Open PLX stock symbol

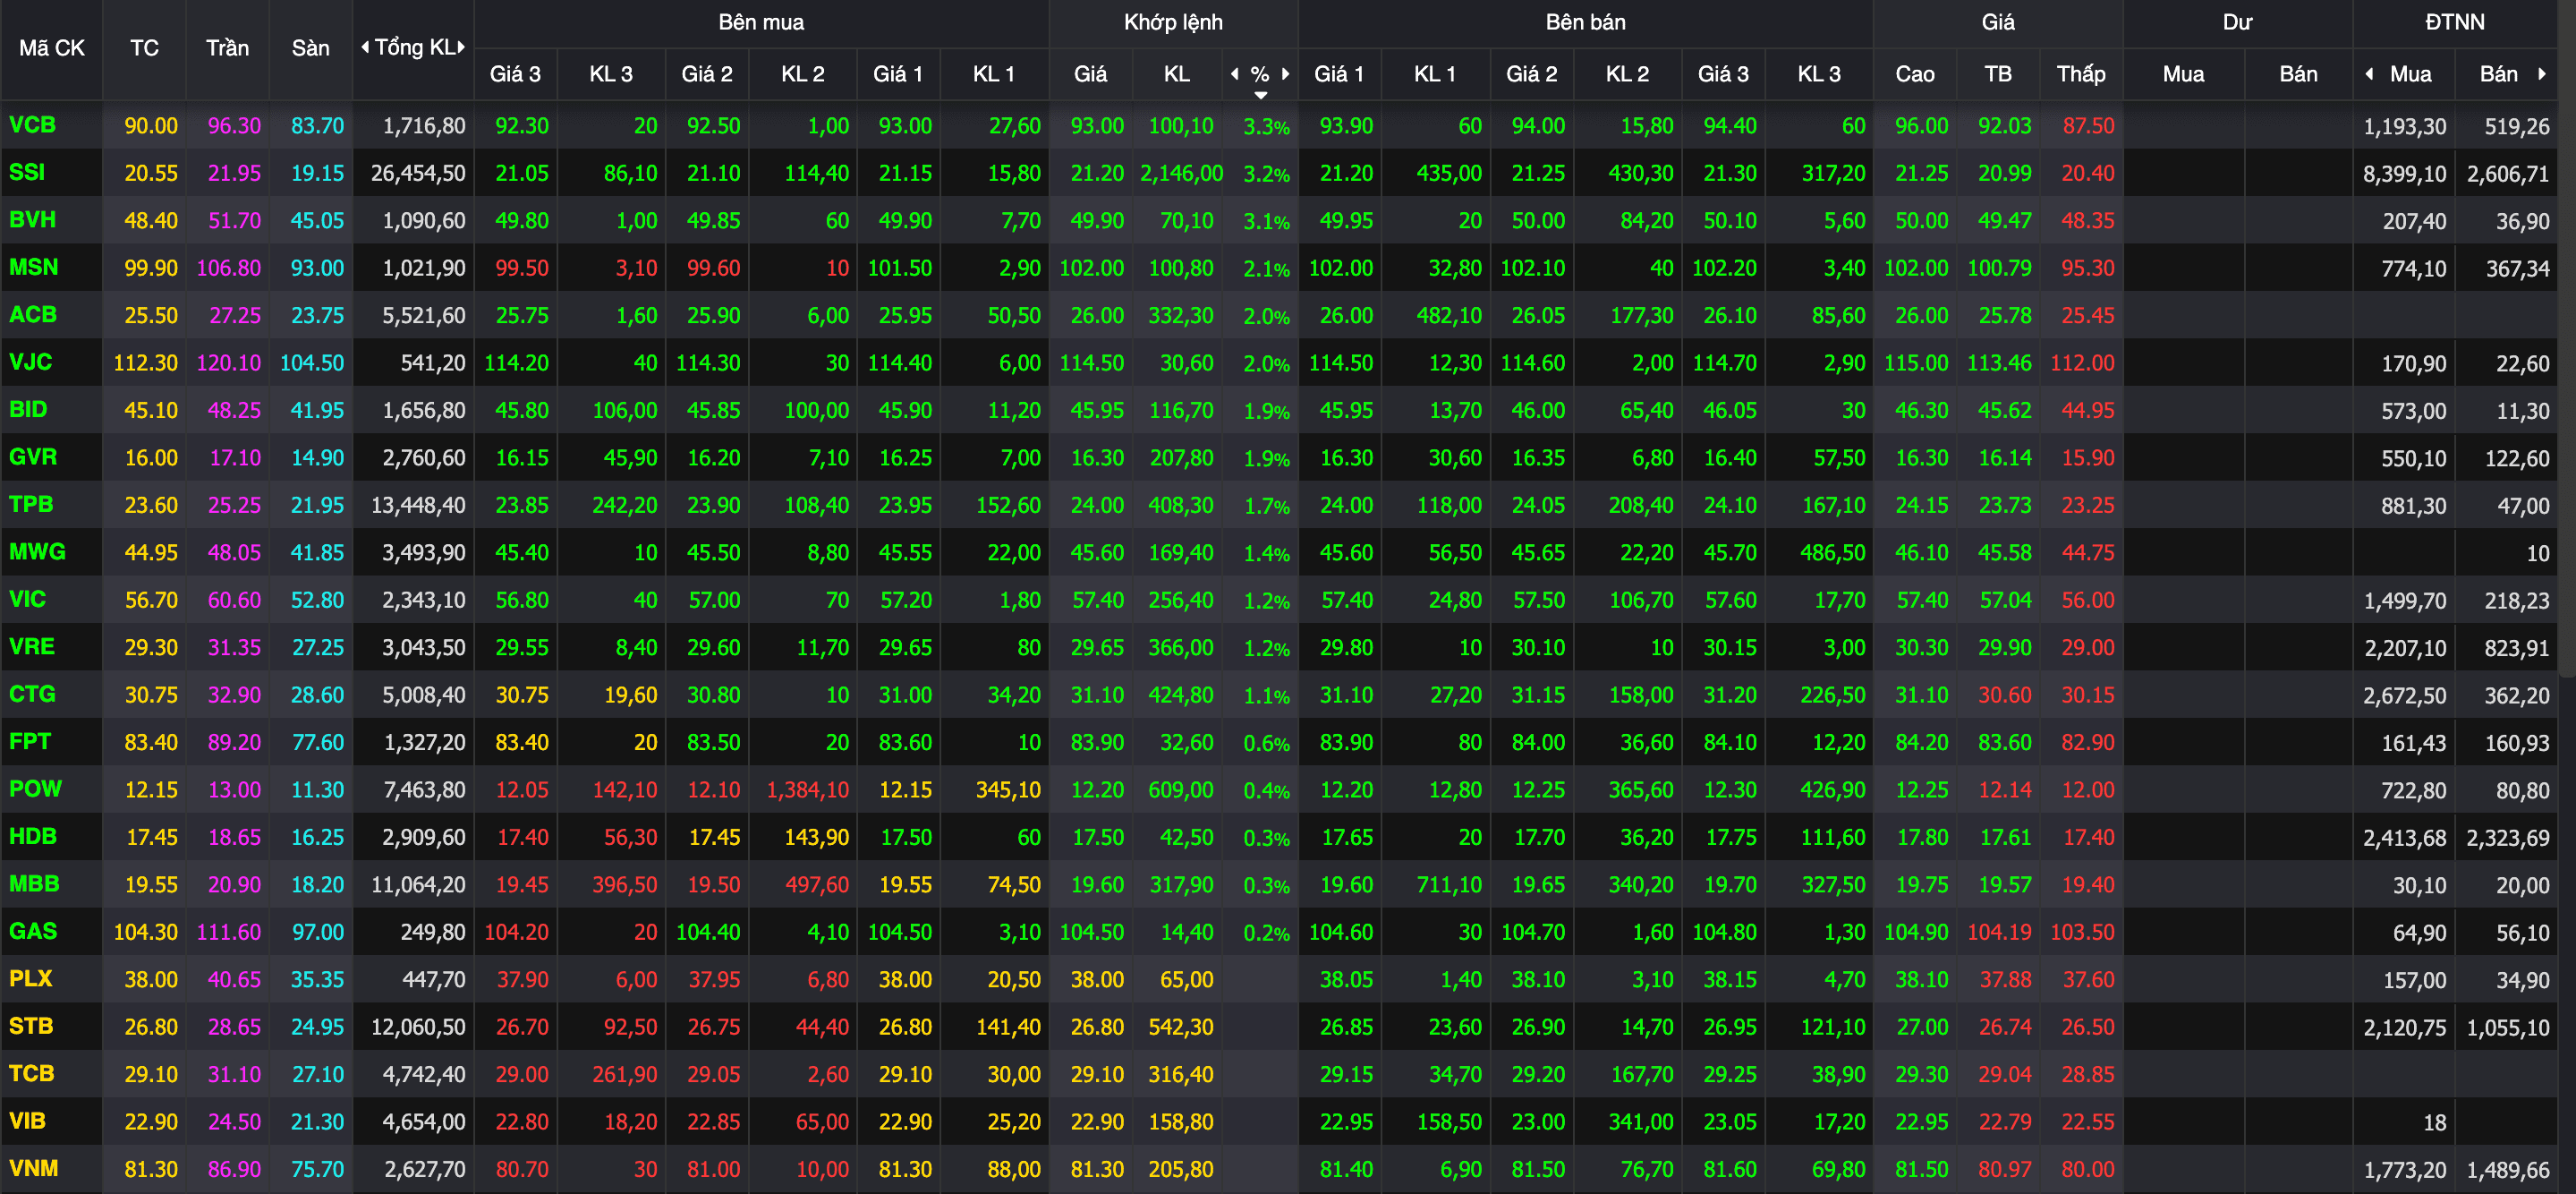pos(30,979)
